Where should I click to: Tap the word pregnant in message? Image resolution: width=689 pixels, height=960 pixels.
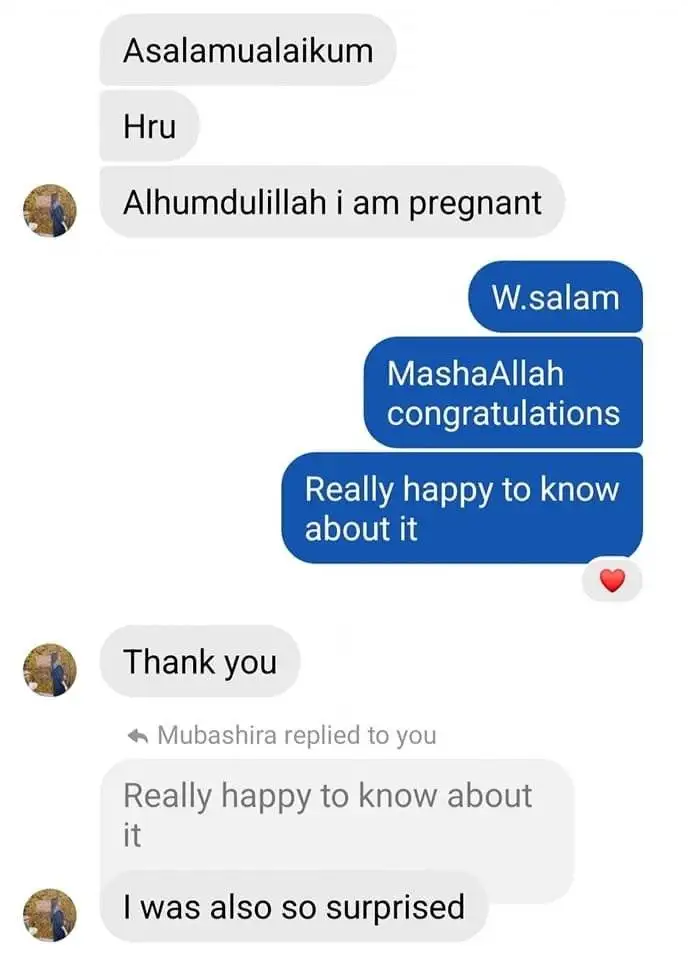click(475, 204)
